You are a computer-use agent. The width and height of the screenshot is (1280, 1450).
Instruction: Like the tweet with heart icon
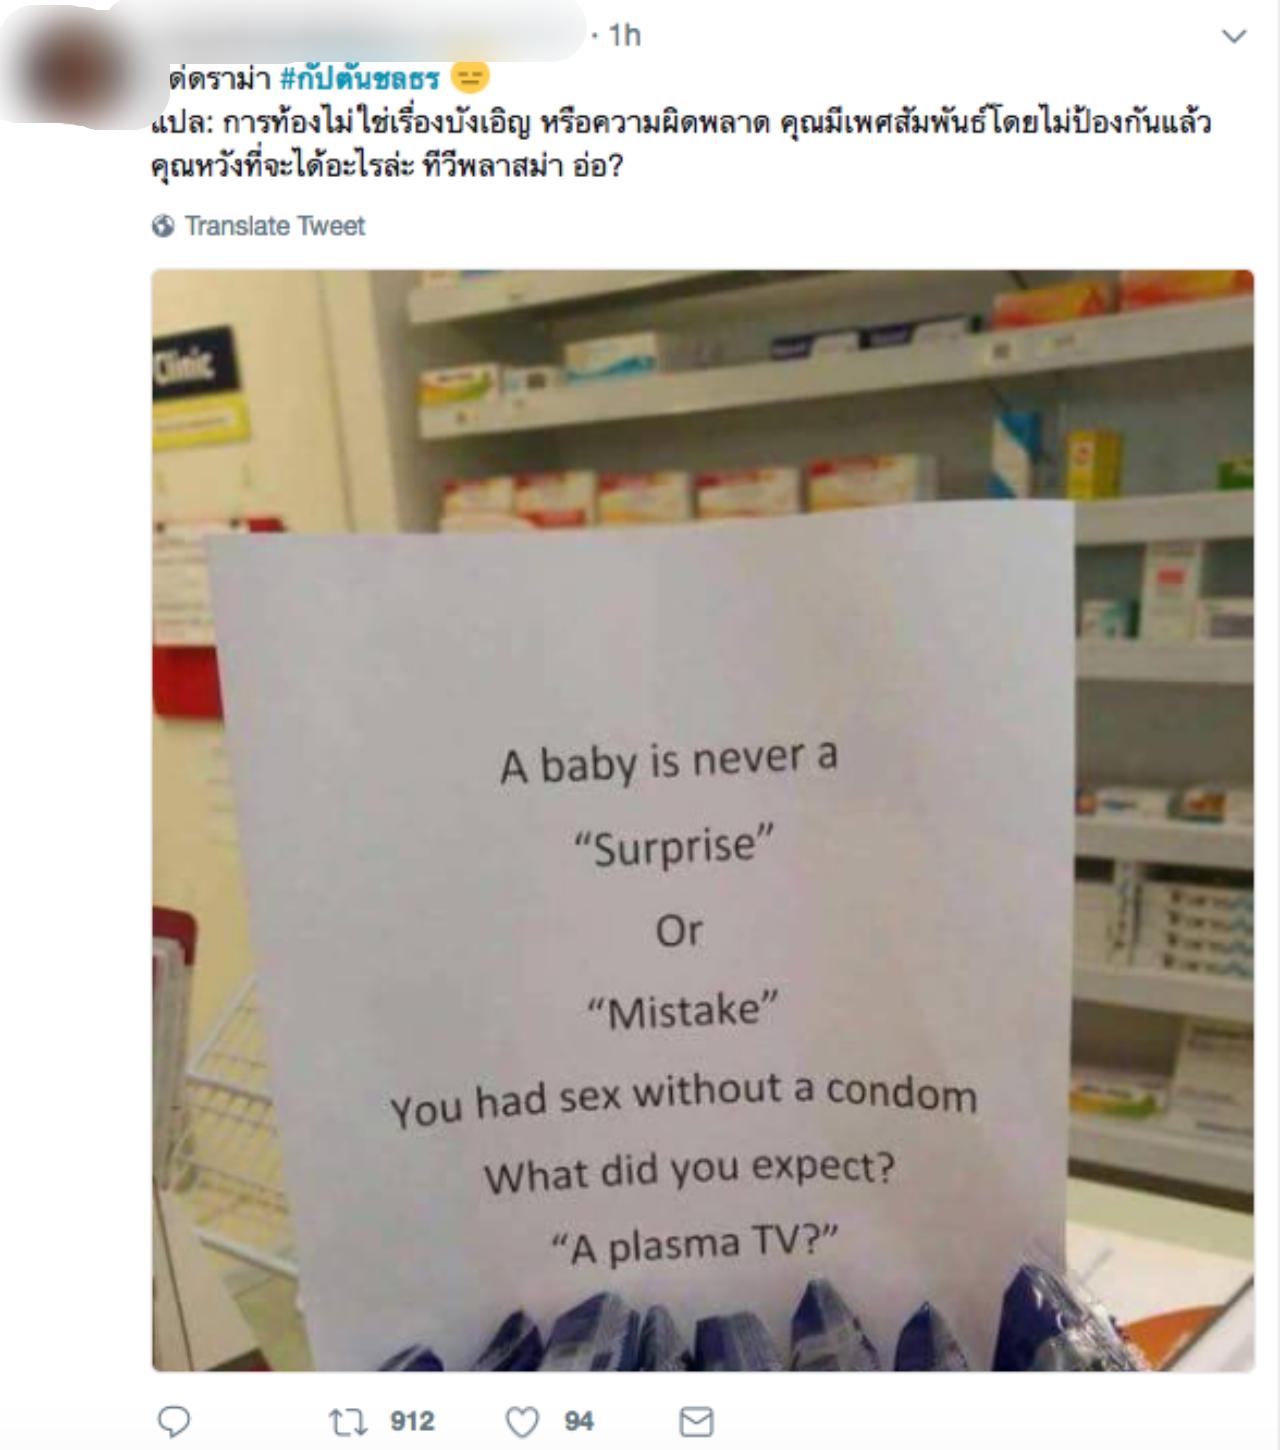coord(522,1421)
